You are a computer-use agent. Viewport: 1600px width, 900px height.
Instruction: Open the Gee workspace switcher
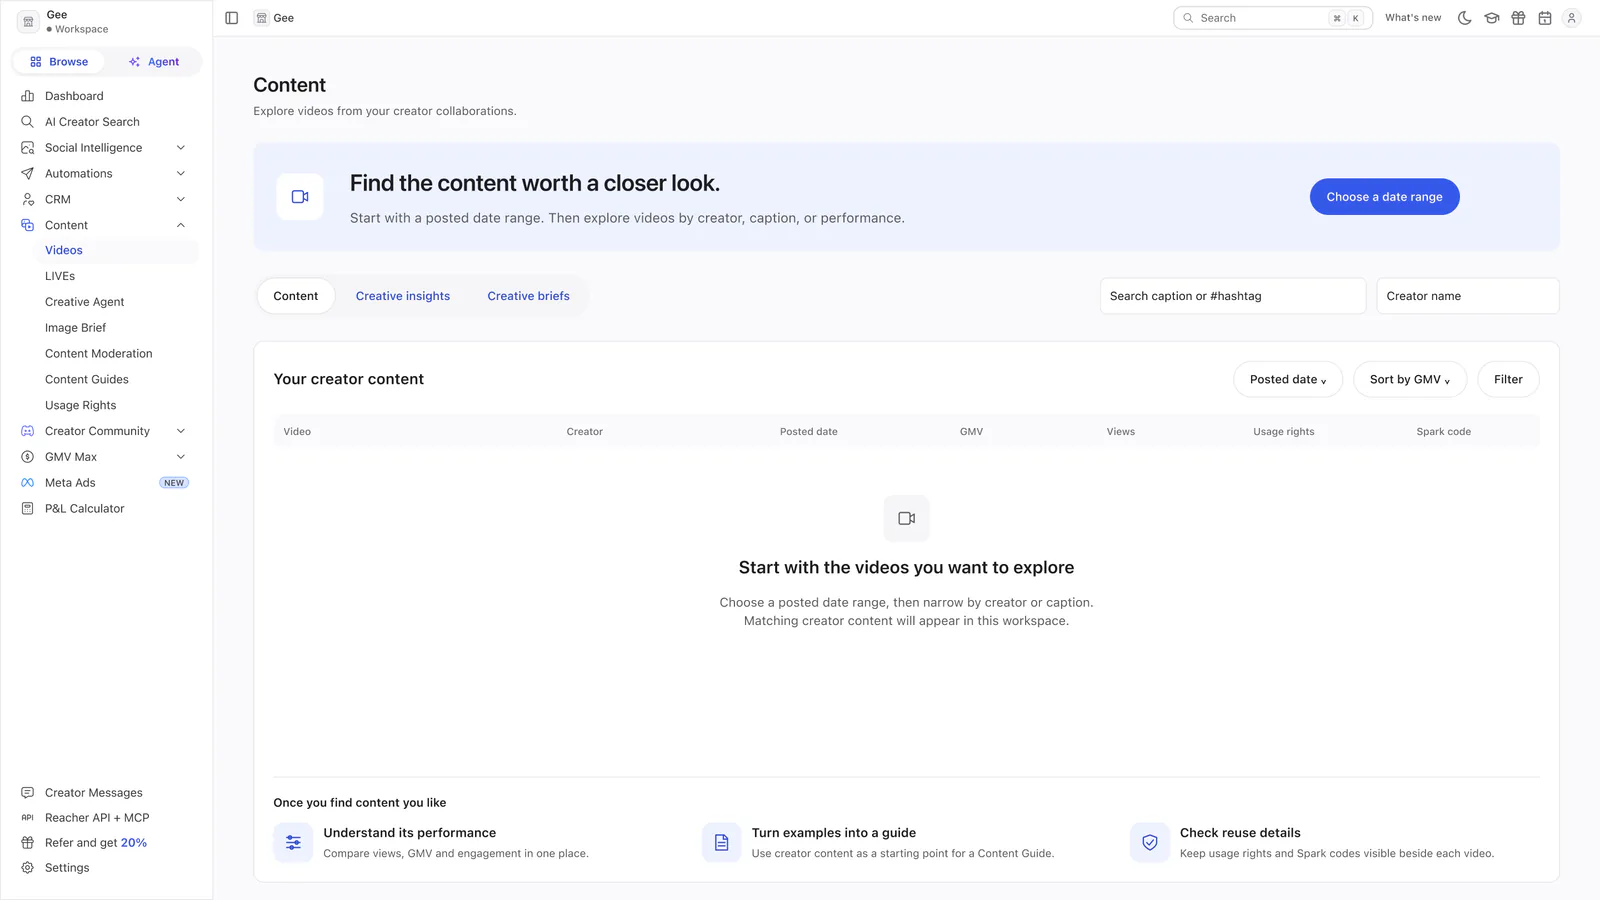(65, 21)
